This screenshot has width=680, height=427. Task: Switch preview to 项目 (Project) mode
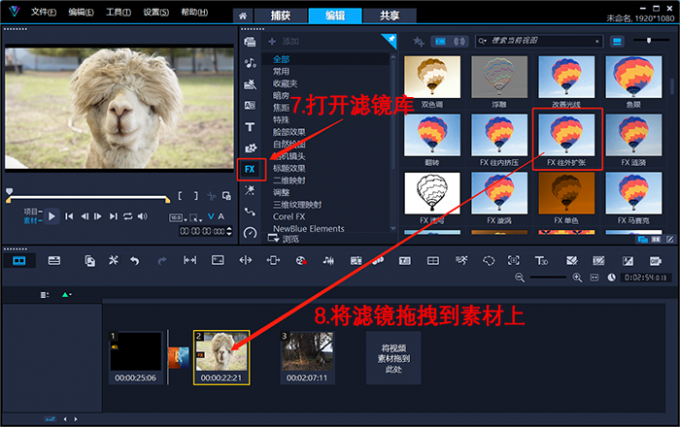pos(32,212)
